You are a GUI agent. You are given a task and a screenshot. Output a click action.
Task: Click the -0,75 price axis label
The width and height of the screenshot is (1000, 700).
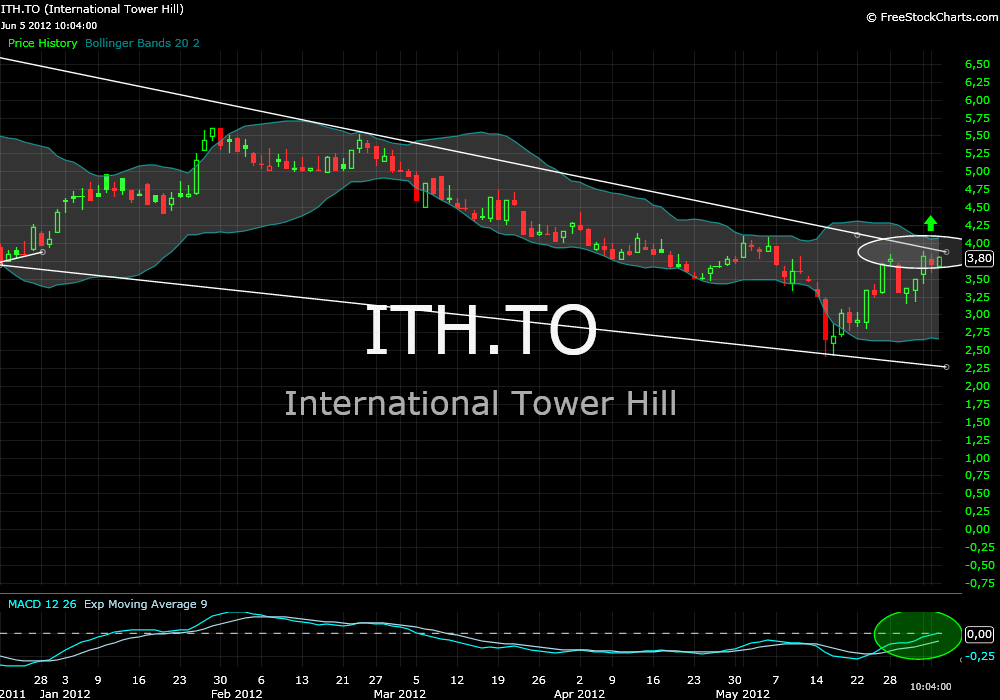tap(980, 583)
